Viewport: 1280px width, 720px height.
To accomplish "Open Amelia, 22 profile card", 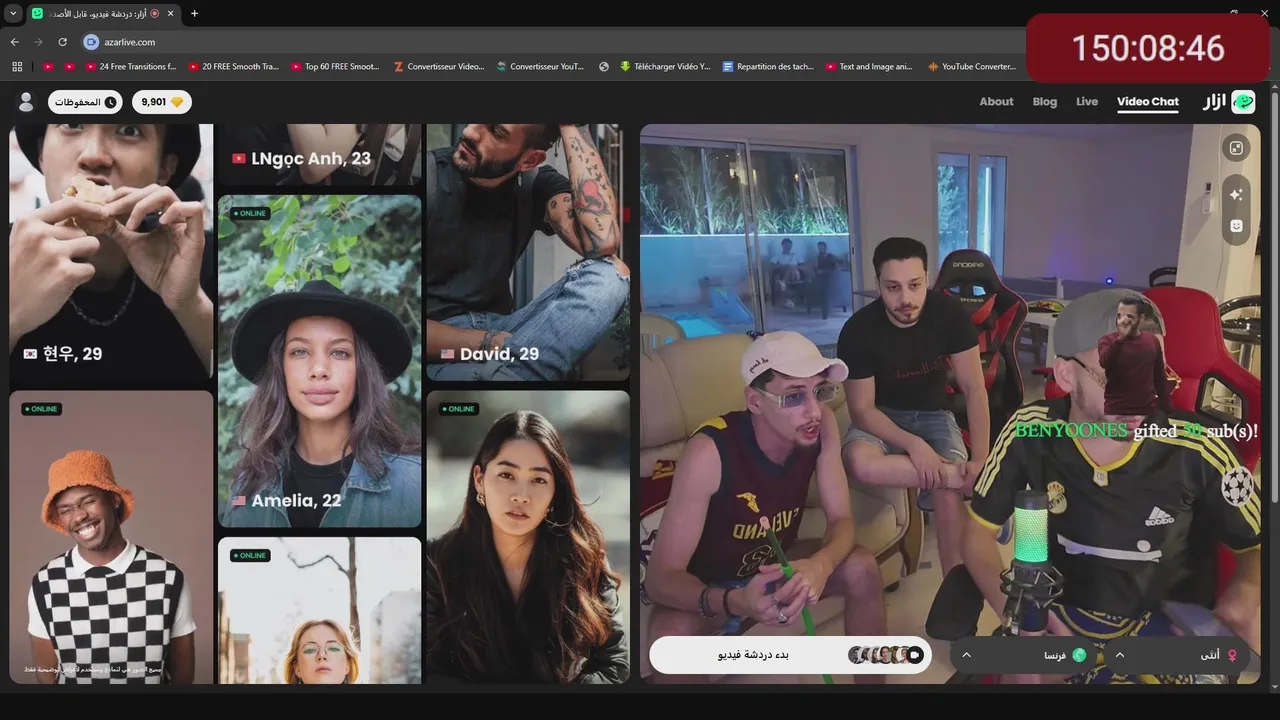I will click(320, 361).
